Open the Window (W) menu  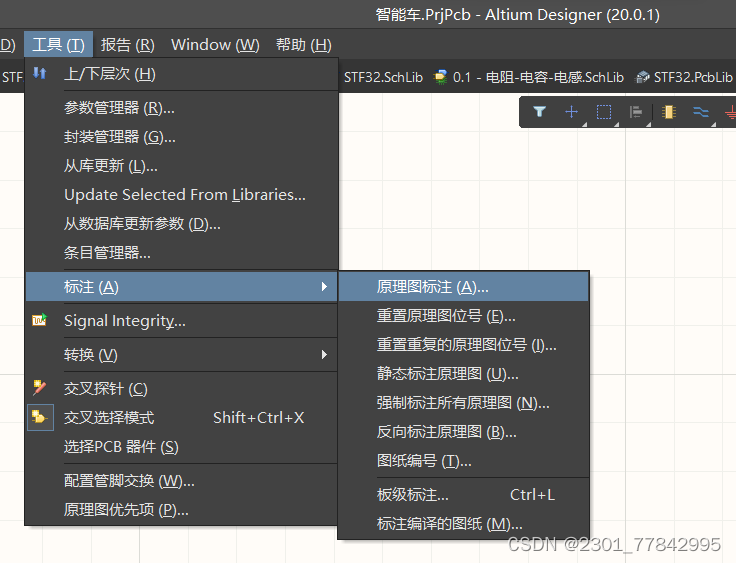(215, 45)
